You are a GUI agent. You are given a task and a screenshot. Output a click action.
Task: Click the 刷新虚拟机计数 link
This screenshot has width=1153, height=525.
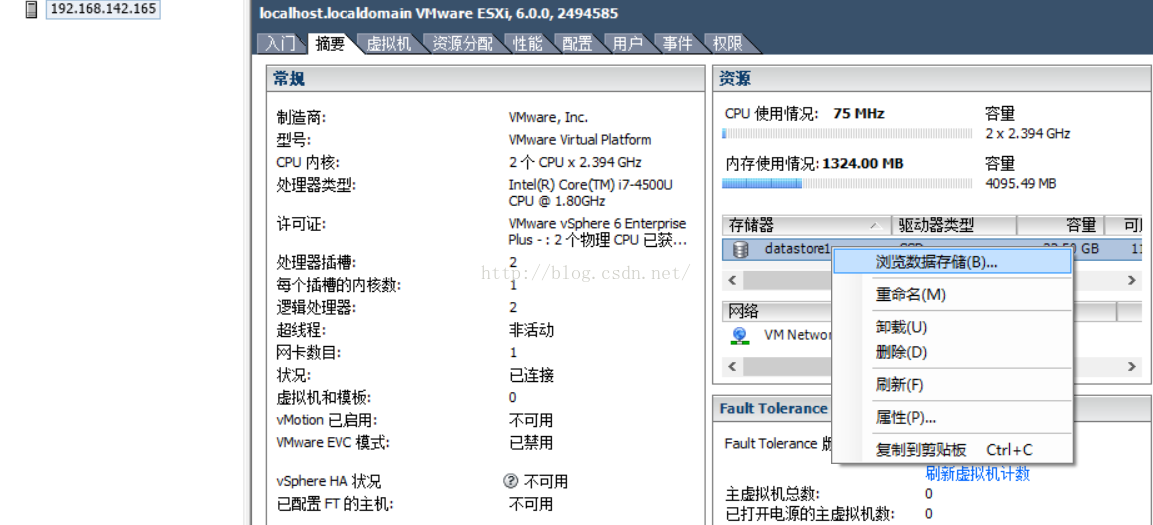point(977,474)
